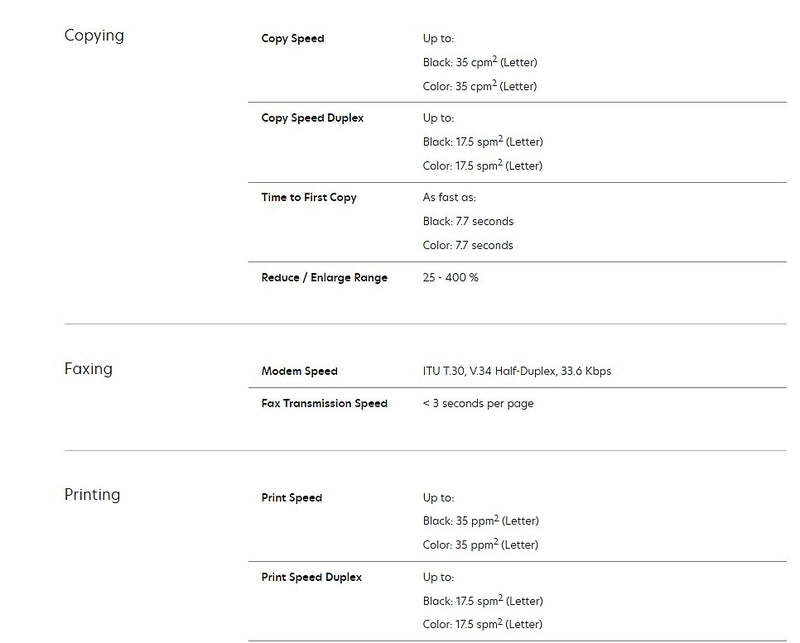Click the Printing section heading
800x643 pixels.
92,495
